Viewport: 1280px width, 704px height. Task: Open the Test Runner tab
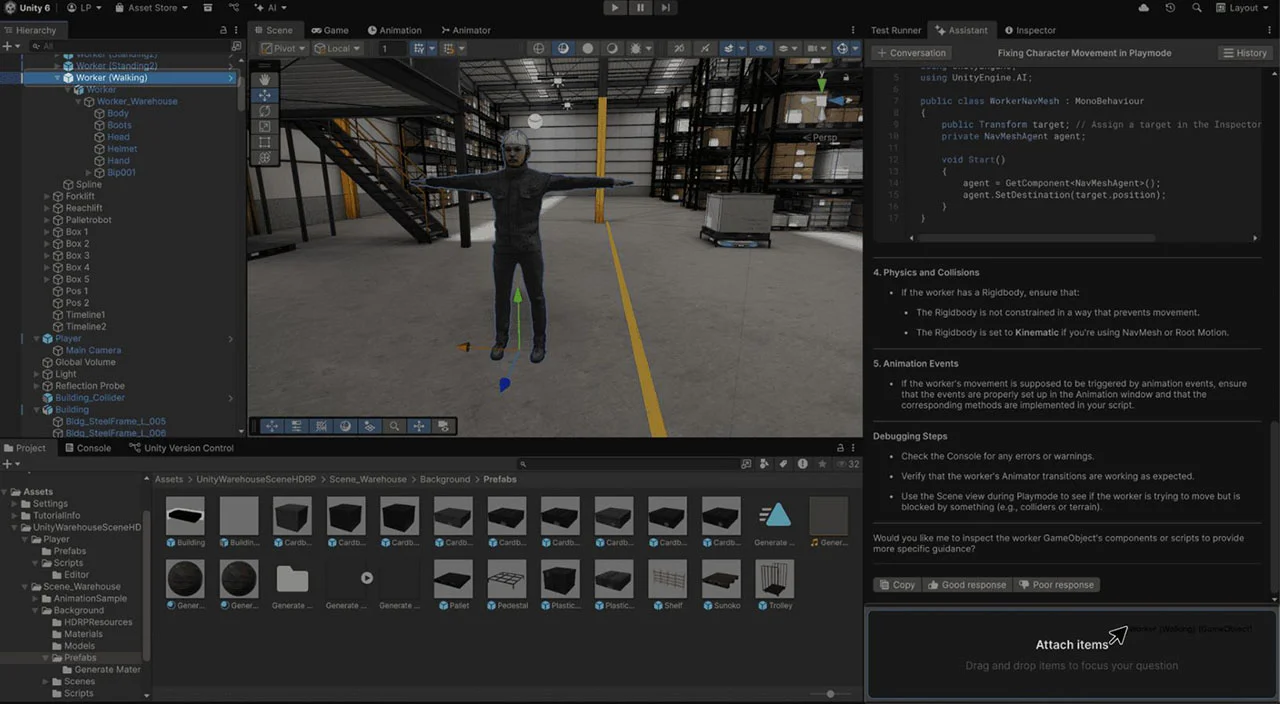pos(896,30)
